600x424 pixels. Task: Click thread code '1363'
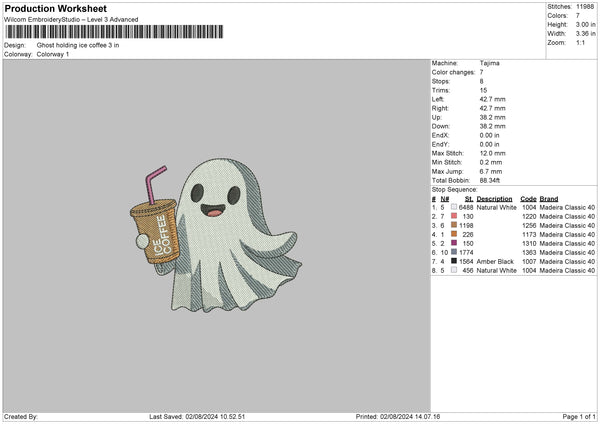[x=529, y=253]
